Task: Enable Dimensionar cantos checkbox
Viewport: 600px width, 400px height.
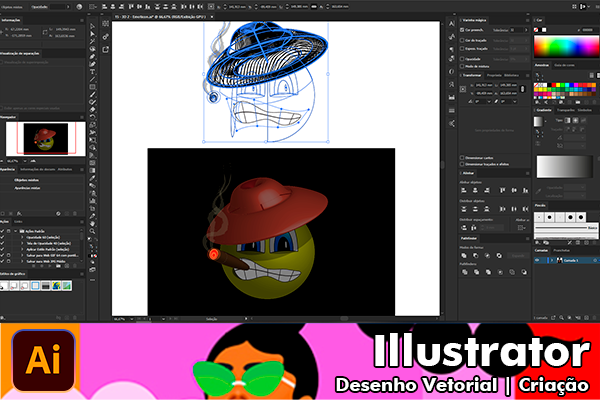Action: pyautogui.click(x=462, y=158)
